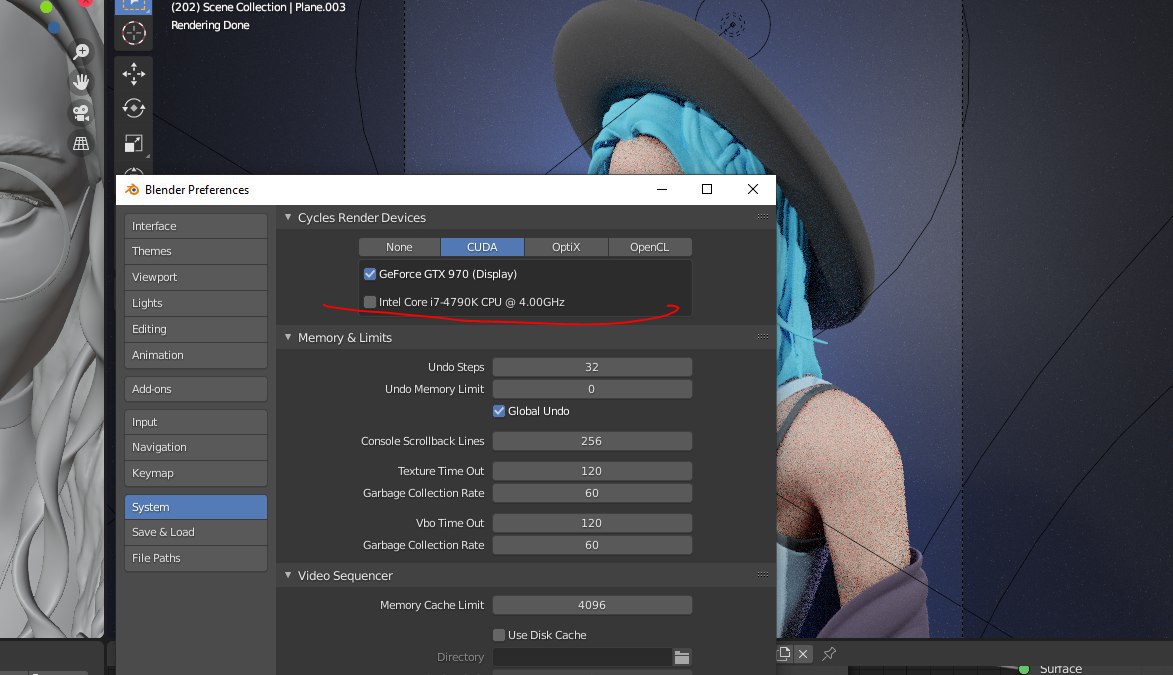Viewport: 1173px width, 675px height.
Task: Click the Vbo Time Out field
Action: pos(592,523)
